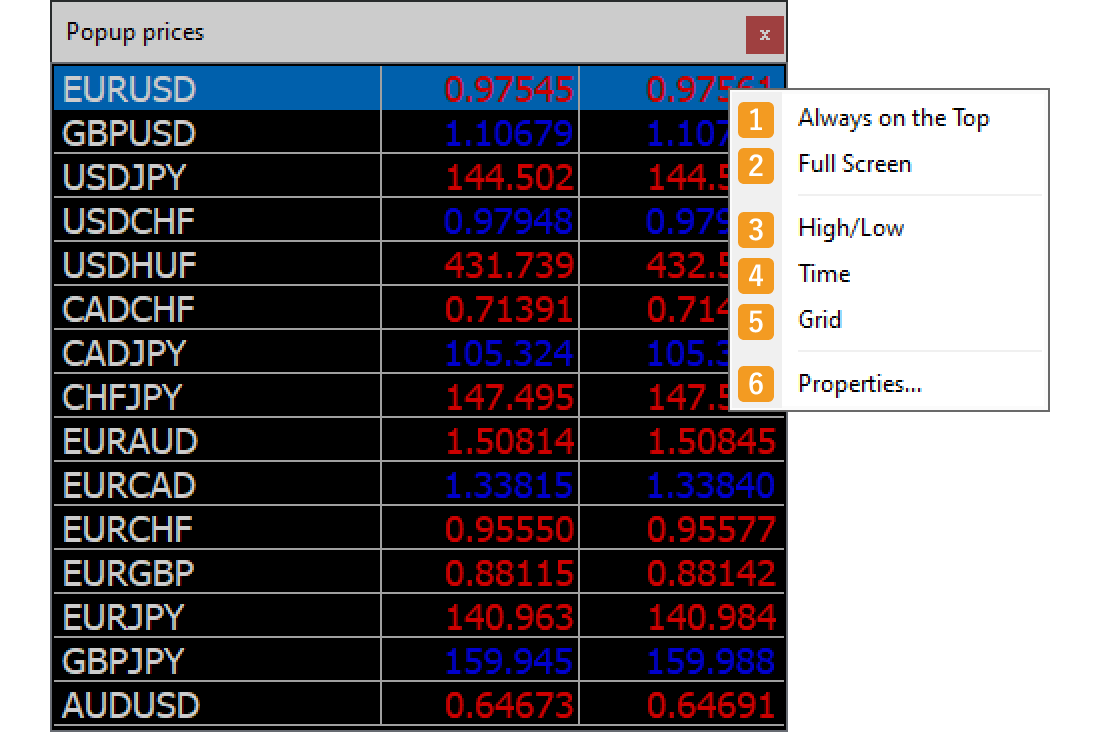Toggle Full Screen display
This screenshot has width=1100, height=732.
coord(854,164)
